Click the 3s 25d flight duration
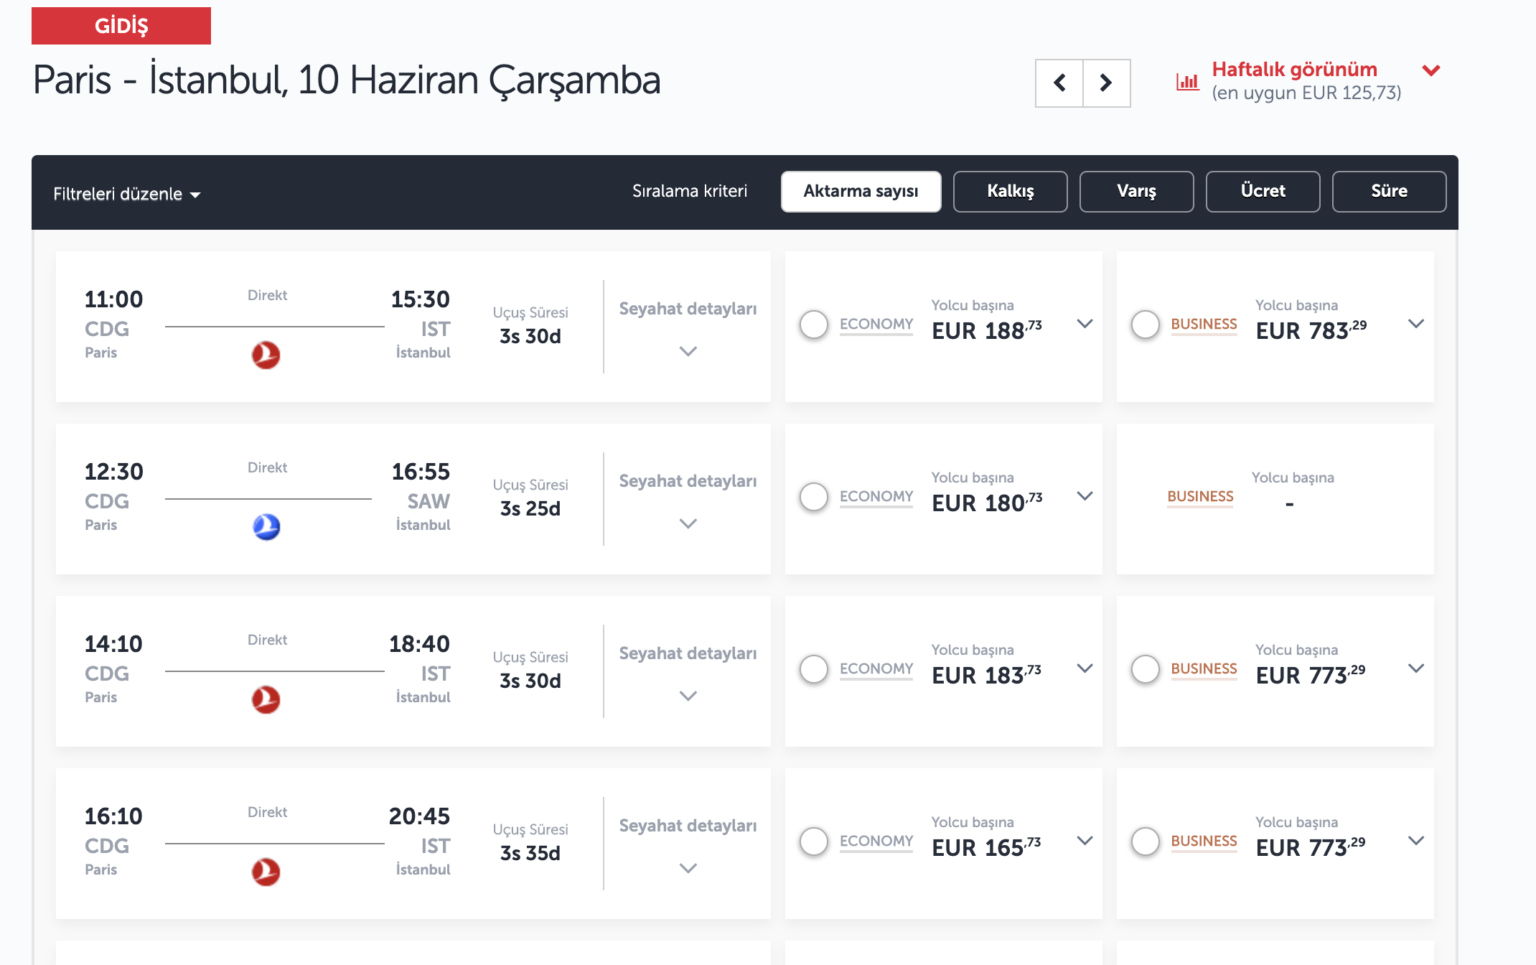 [530, 508]
